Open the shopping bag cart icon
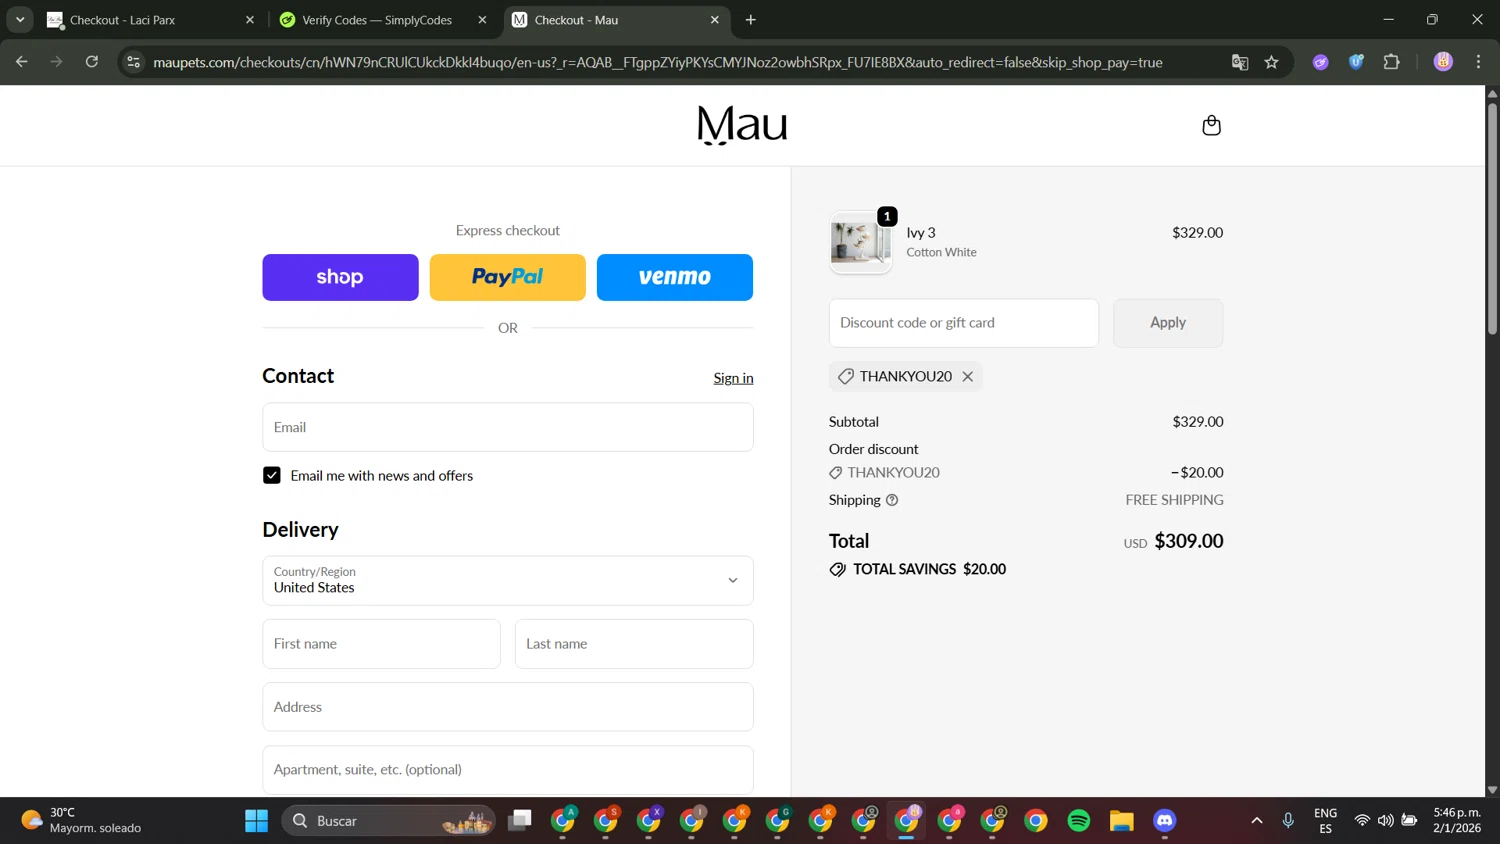Image resolution: width=1500 pixels, height=844 pixels. pos(1211,126)
